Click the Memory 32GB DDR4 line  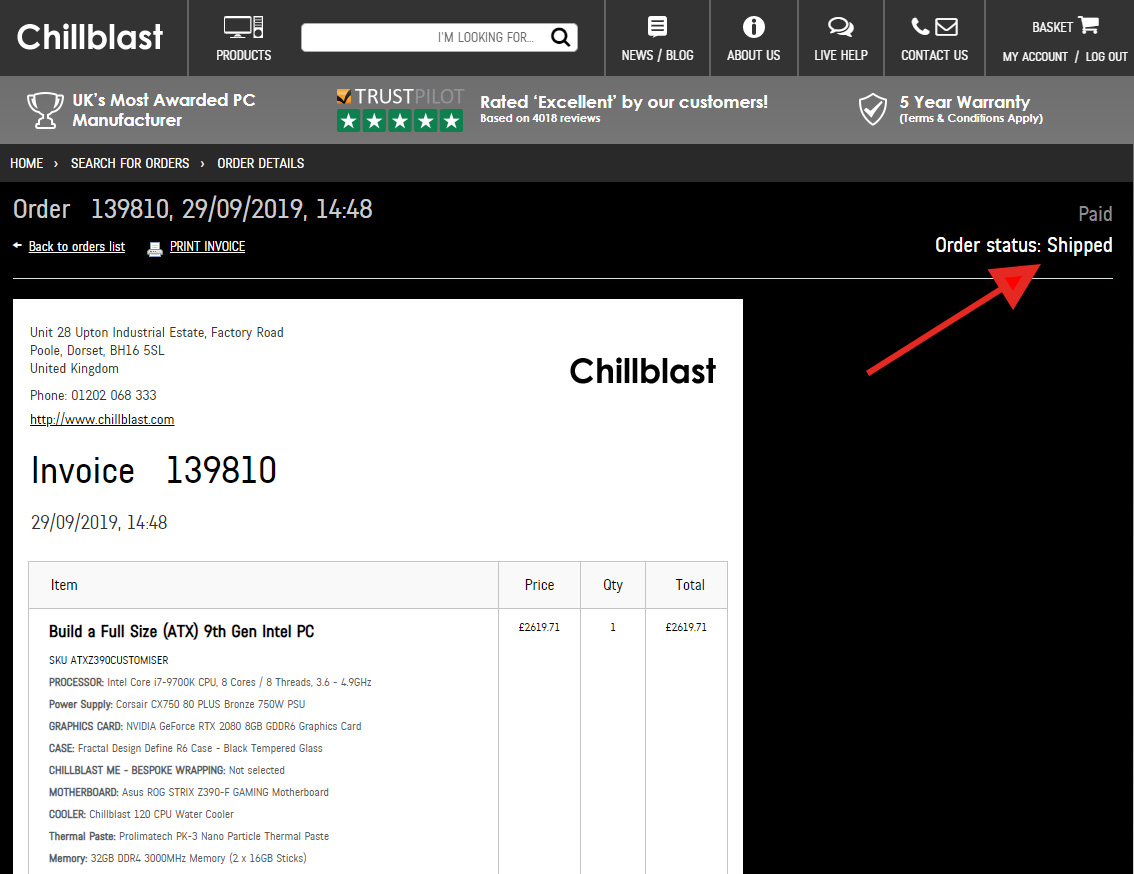(178, 859)
